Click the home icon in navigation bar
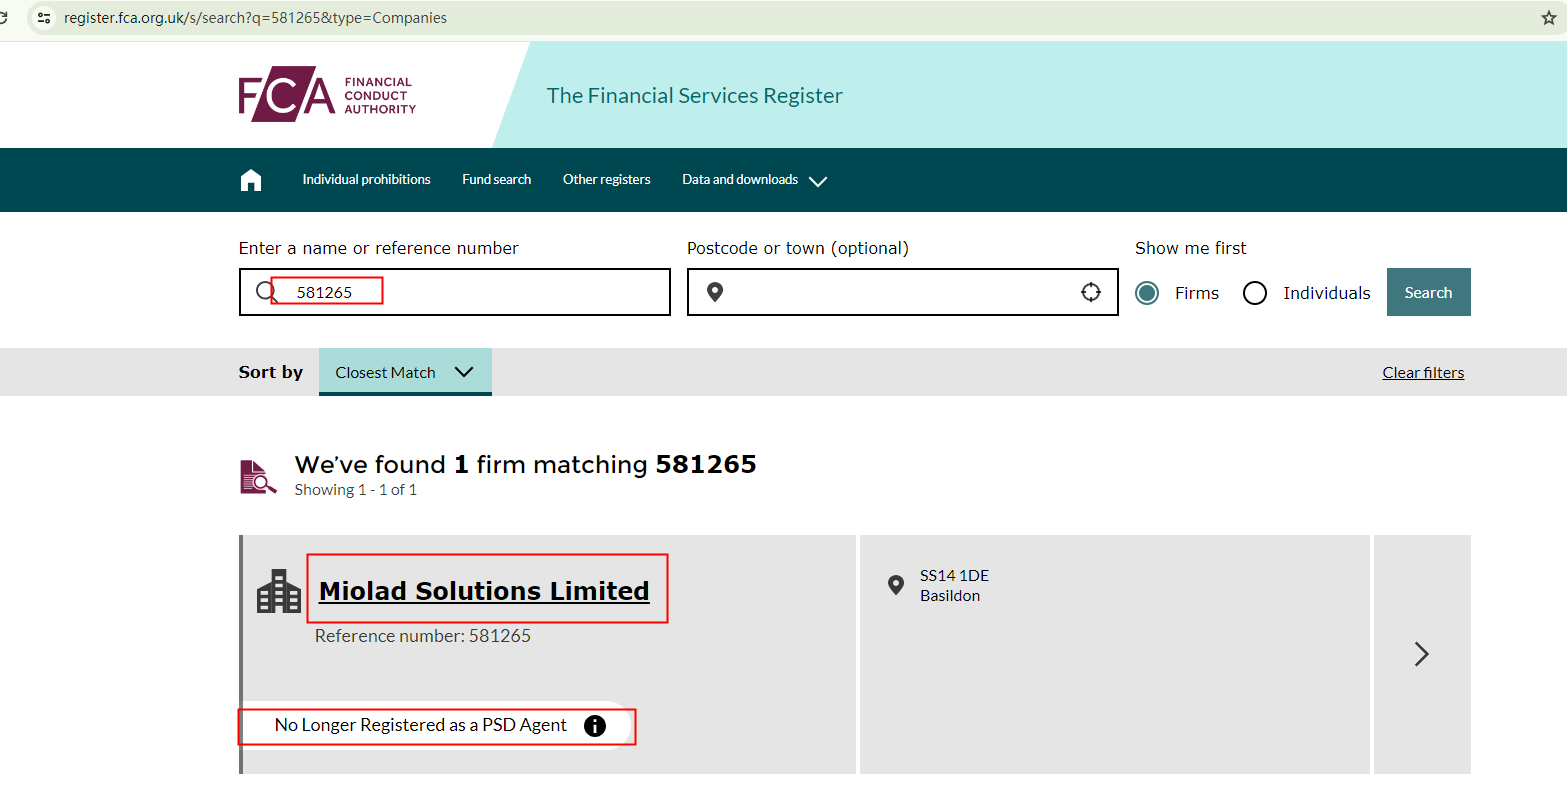Viewport: 1567px width, 791px height. pyautogui.click(x=251, y=180)
